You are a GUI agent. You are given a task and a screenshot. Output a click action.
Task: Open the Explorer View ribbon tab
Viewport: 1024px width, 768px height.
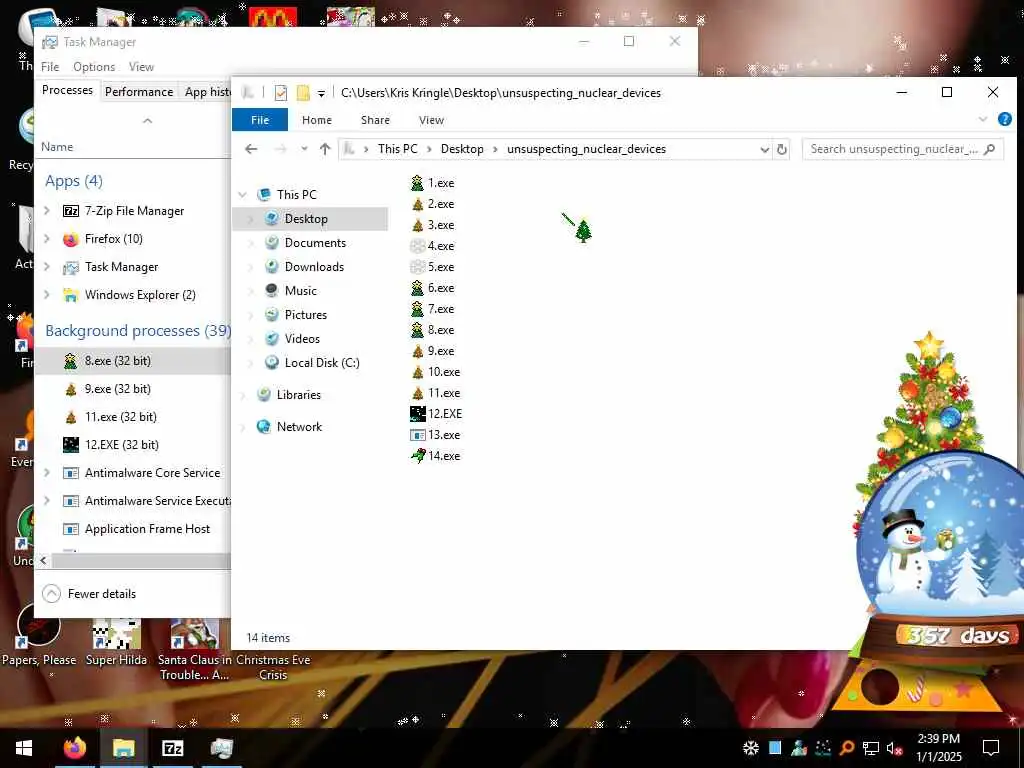(x=431, y=120)
